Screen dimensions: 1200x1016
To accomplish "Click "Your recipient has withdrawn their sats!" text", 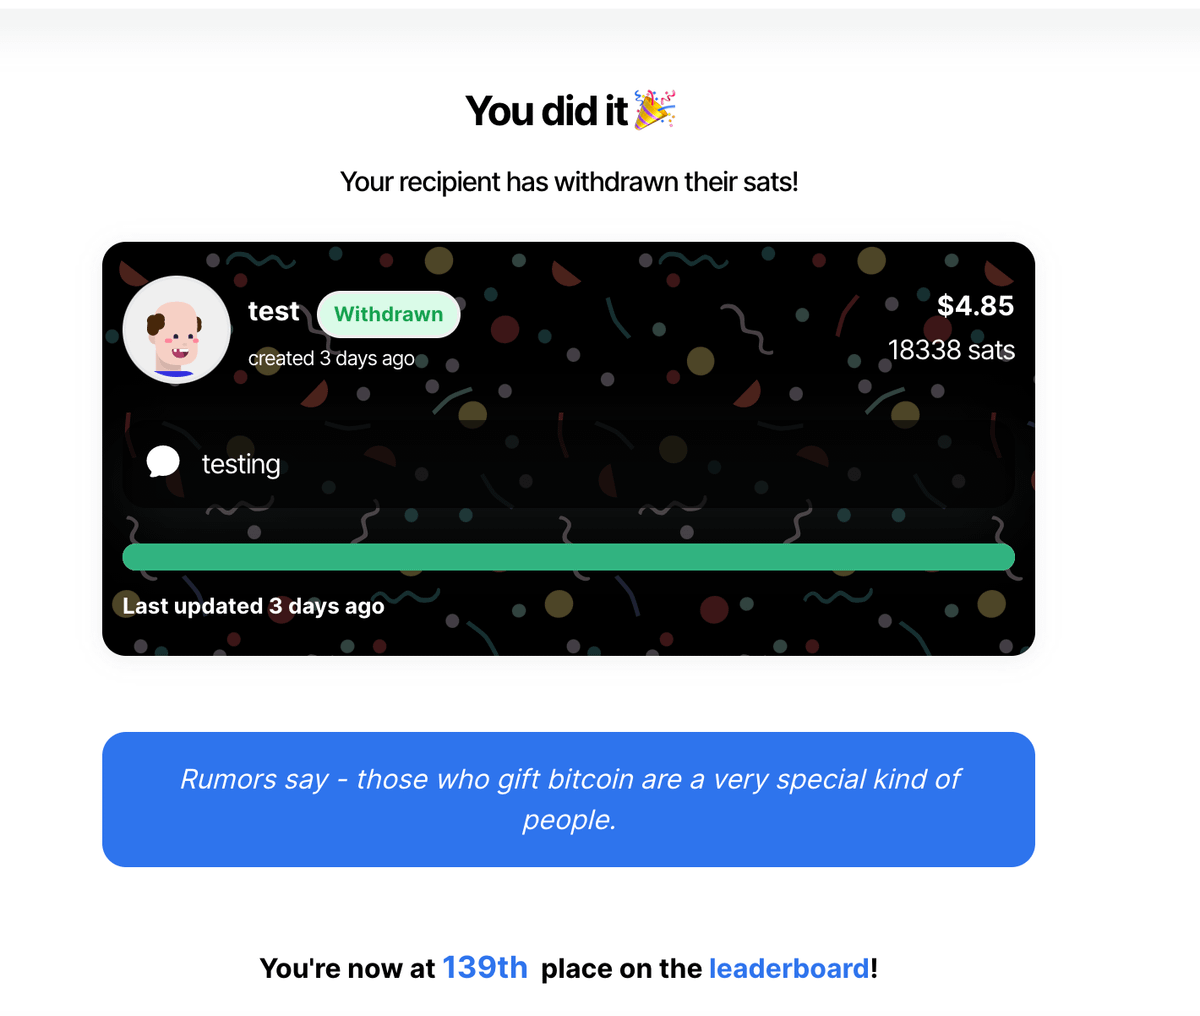I will pyautogui.click(x=569, y=182).
